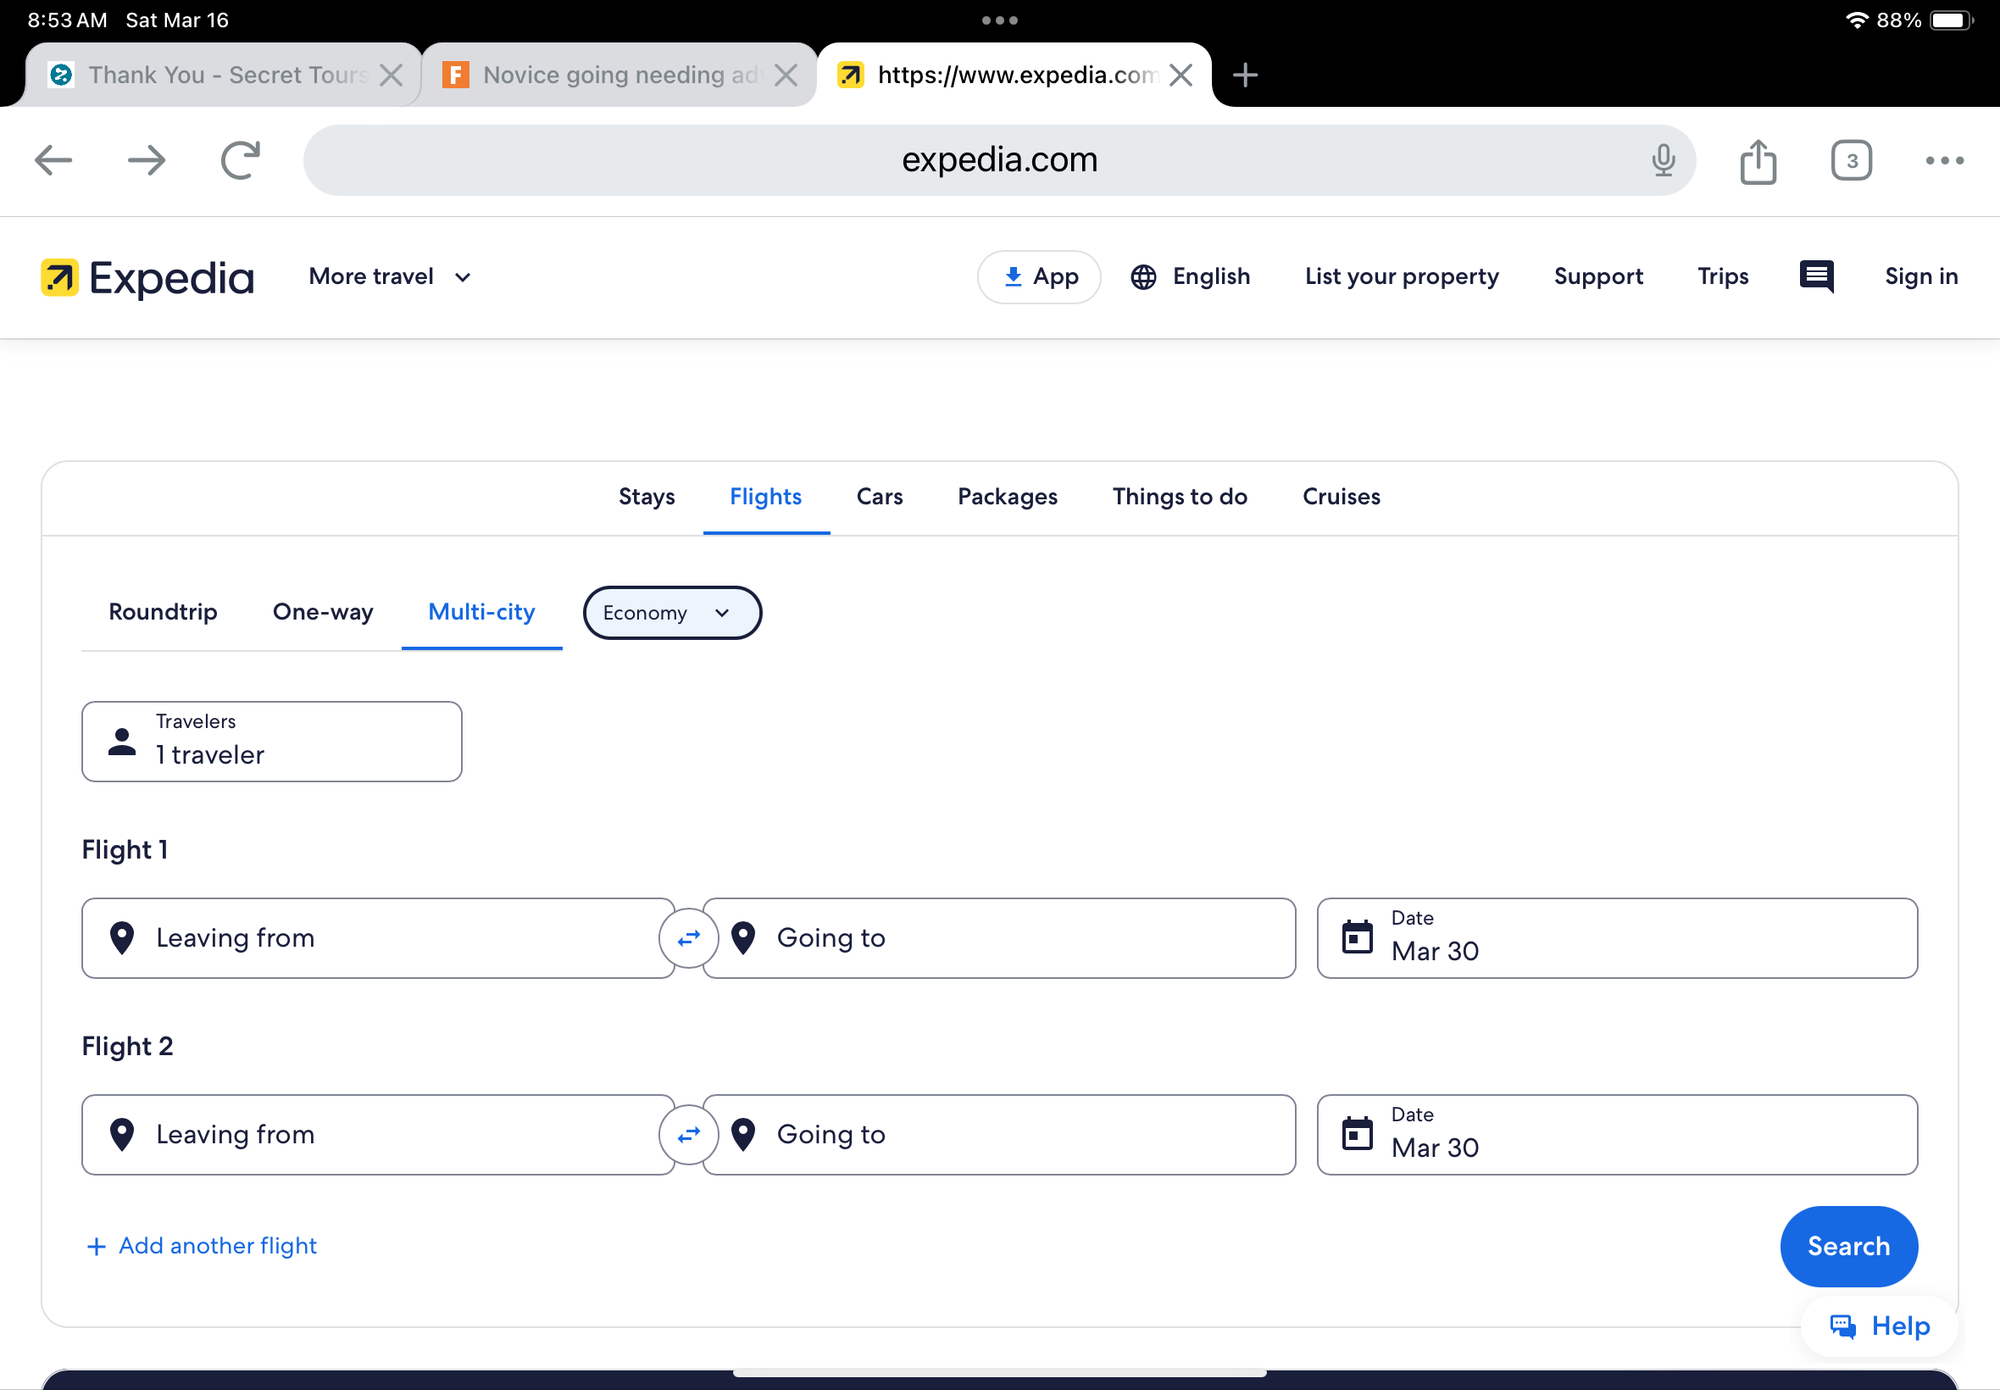Click Flight 1 Leaving from field
Screen dimensions: 2000x1390
pos(378,938)
